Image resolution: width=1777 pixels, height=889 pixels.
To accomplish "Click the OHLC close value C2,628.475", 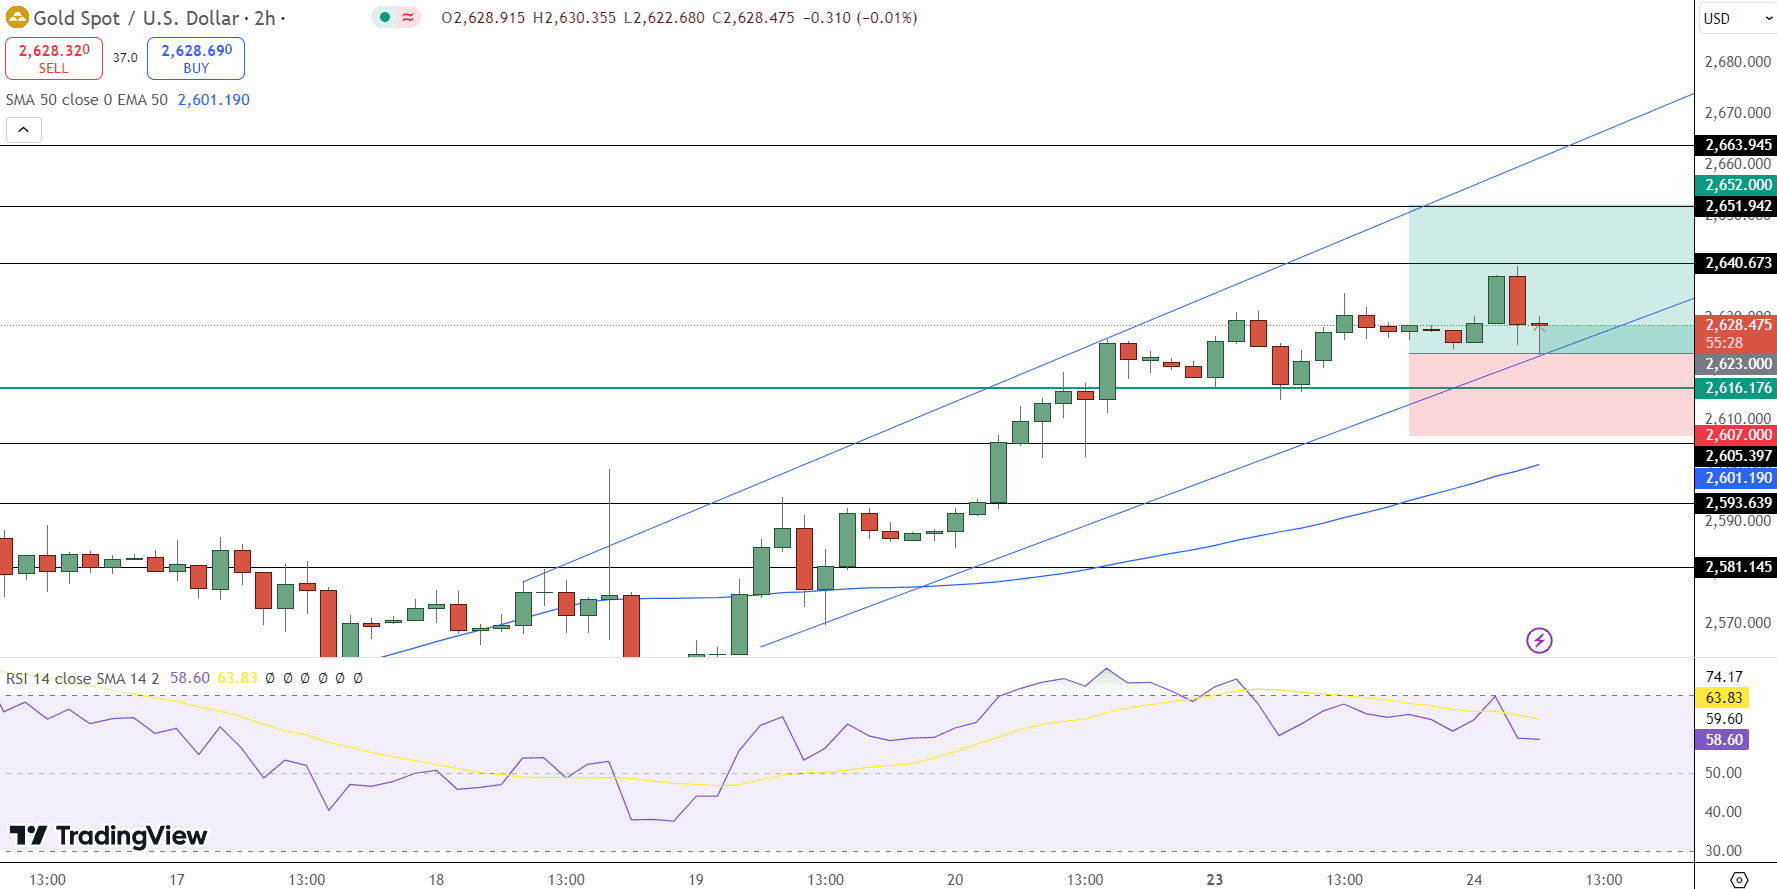I will [x=754, y=18].
